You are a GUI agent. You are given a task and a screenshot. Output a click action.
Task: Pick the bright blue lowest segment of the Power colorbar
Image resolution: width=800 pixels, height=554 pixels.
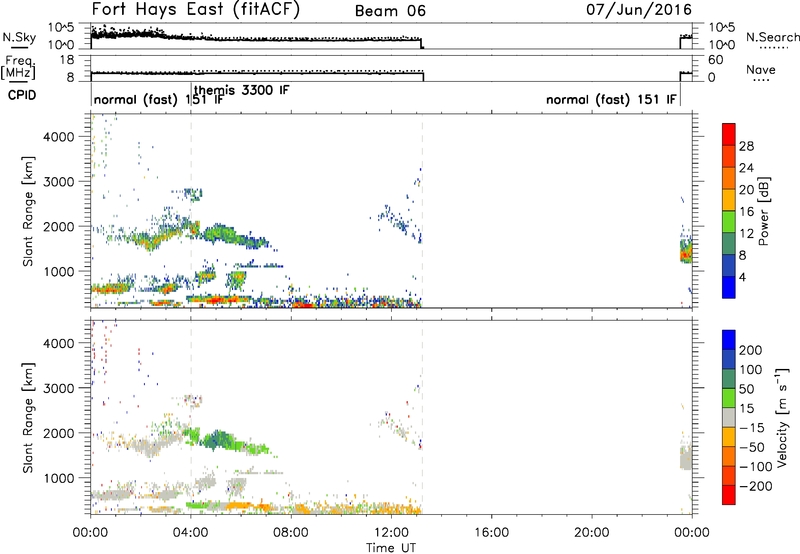tap(729, 287)
